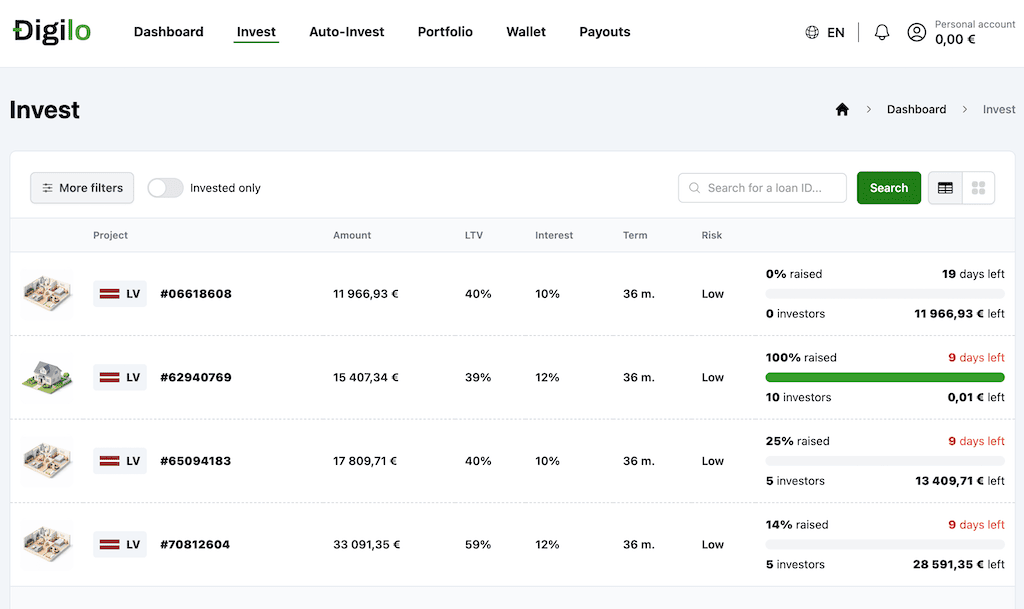Go to the Portfolio tab
1024x609 pixels.
[445, 31]
